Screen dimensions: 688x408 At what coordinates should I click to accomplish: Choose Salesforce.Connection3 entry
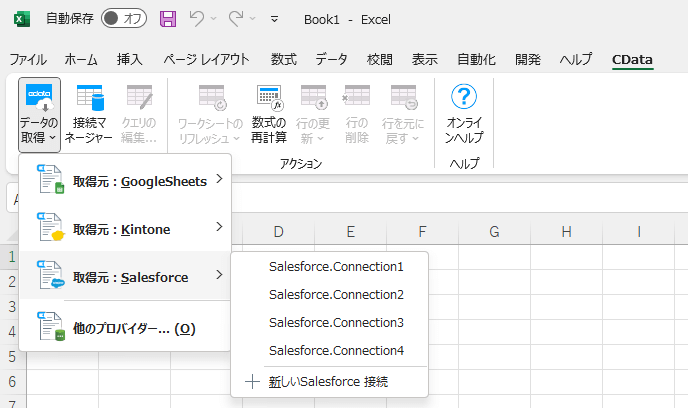336,323
